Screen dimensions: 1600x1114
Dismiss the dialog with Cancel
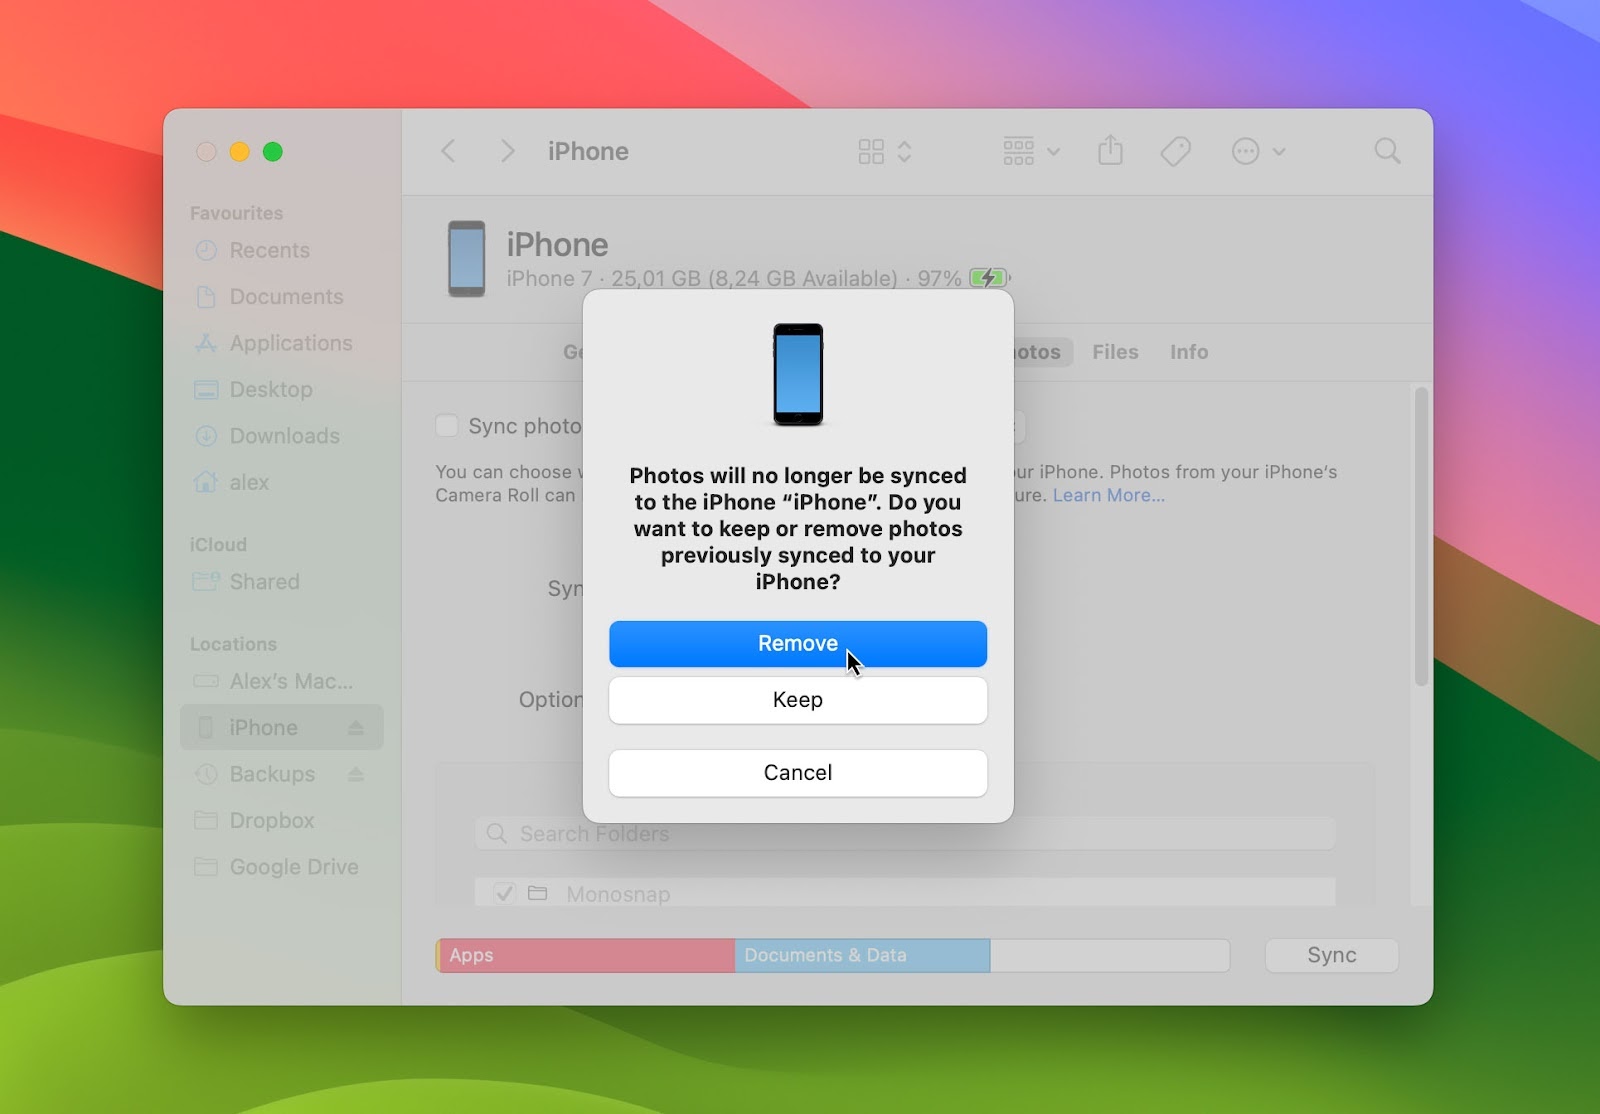tap(798, 773)
